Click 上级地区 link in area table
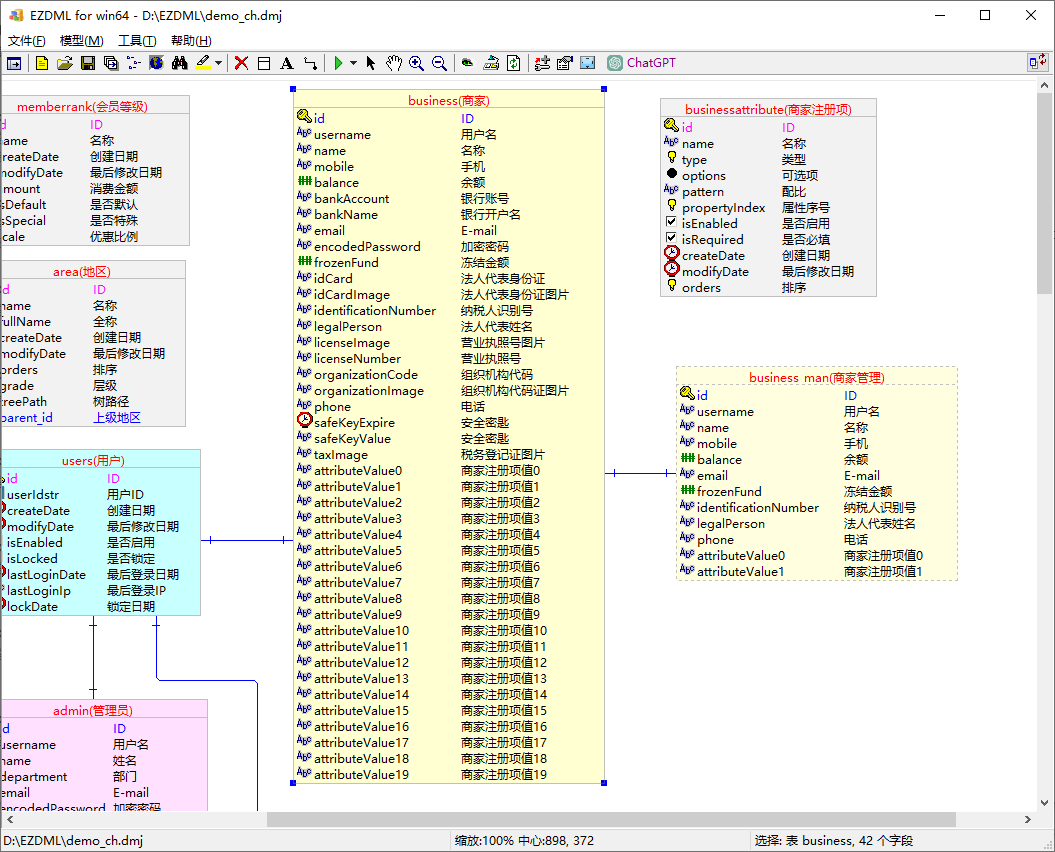The height and width of the screenshot is (852, 1055). click(x=117, y=418)
